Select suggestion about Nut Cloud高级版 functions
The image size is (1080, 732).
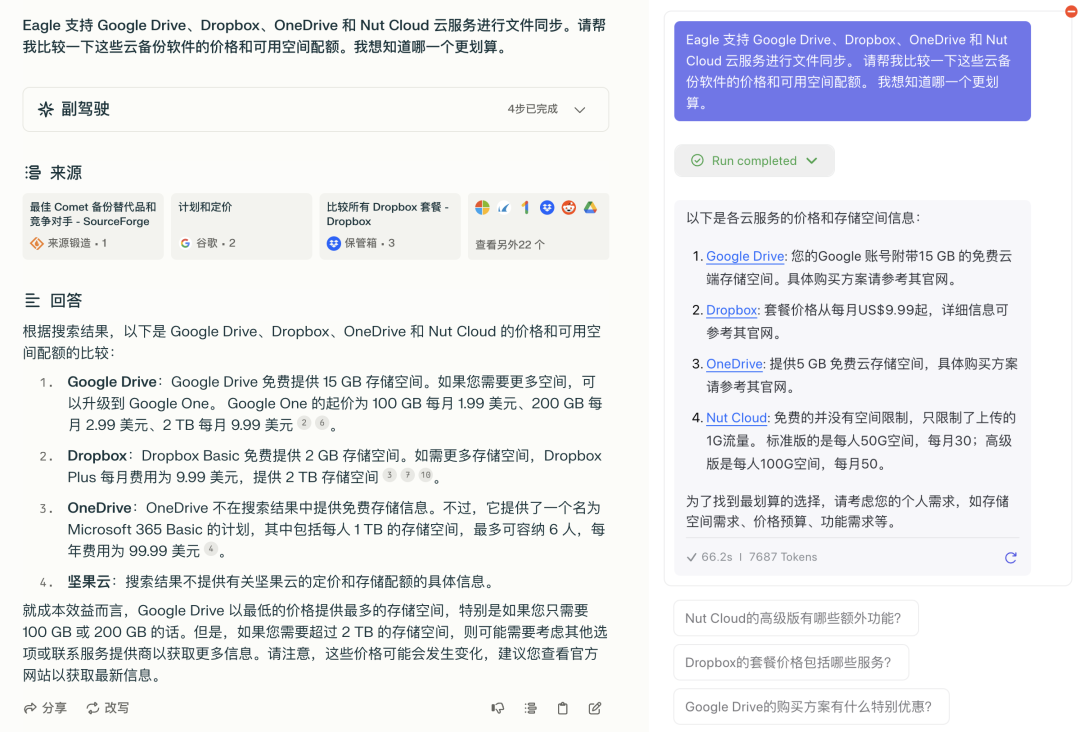pyautogui.click(x=796, y=618)
